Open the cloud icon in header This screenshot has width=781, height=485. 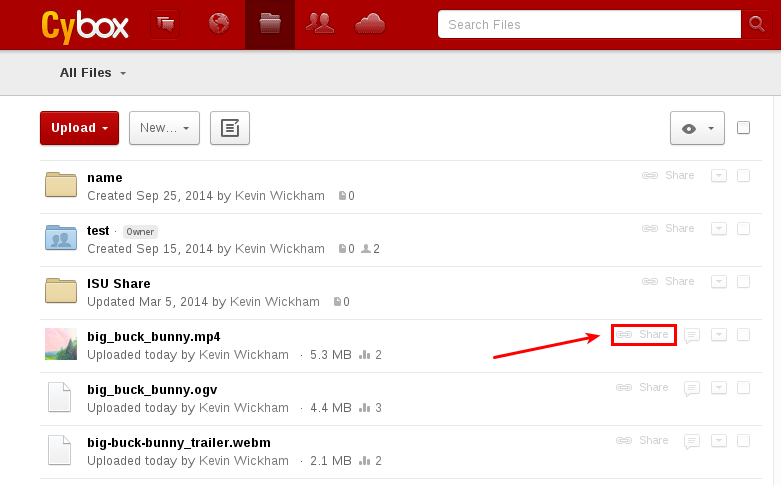(x=370, y=24)
